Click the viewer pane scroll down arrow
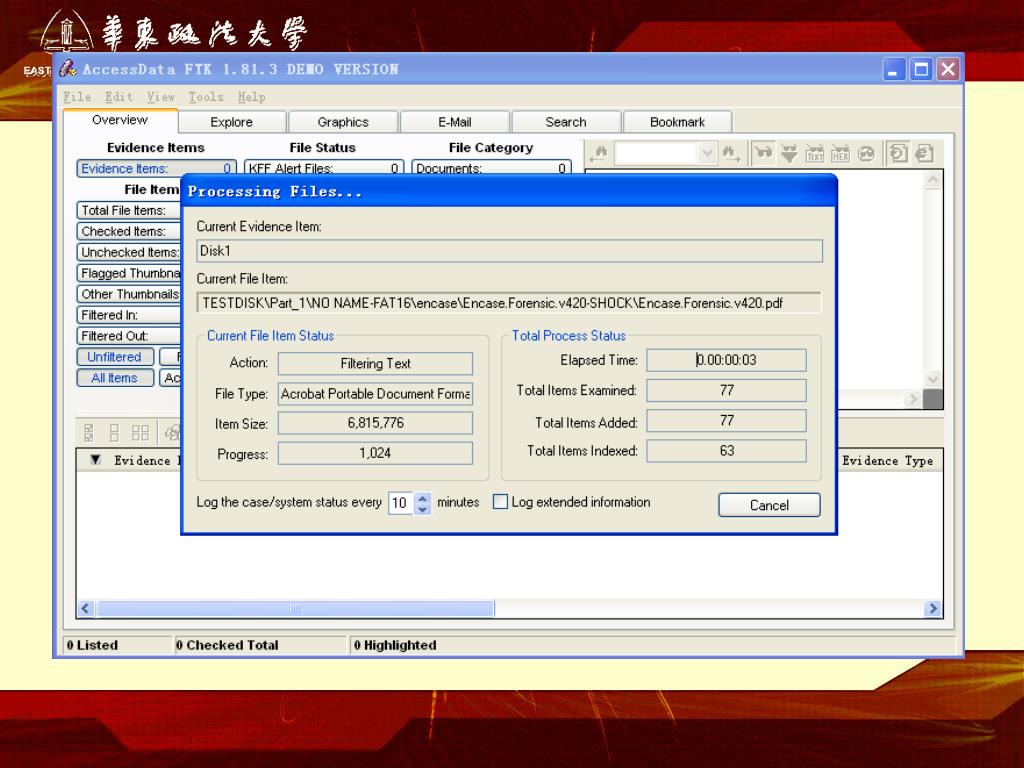 coord(933,379)
